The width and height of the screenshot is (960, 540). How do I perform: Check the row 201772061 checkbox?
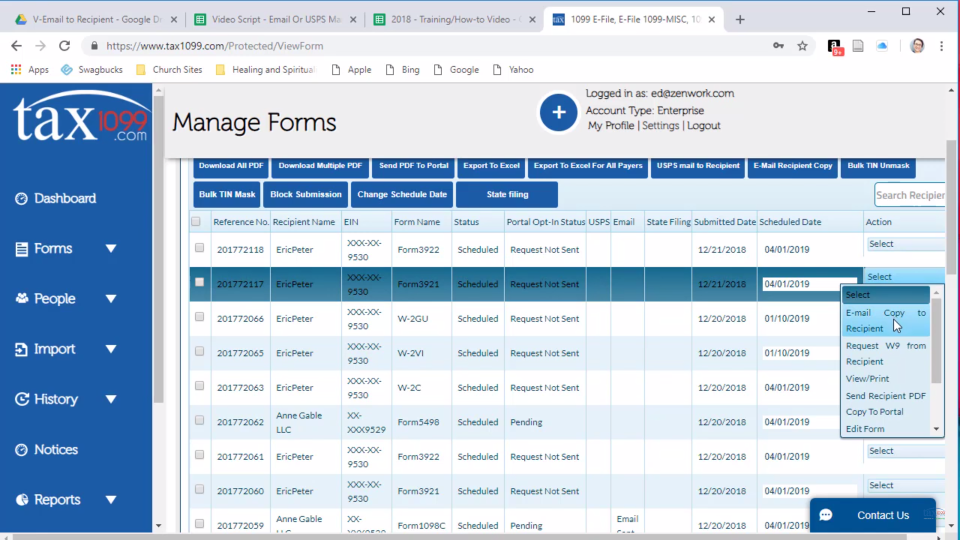200,455
